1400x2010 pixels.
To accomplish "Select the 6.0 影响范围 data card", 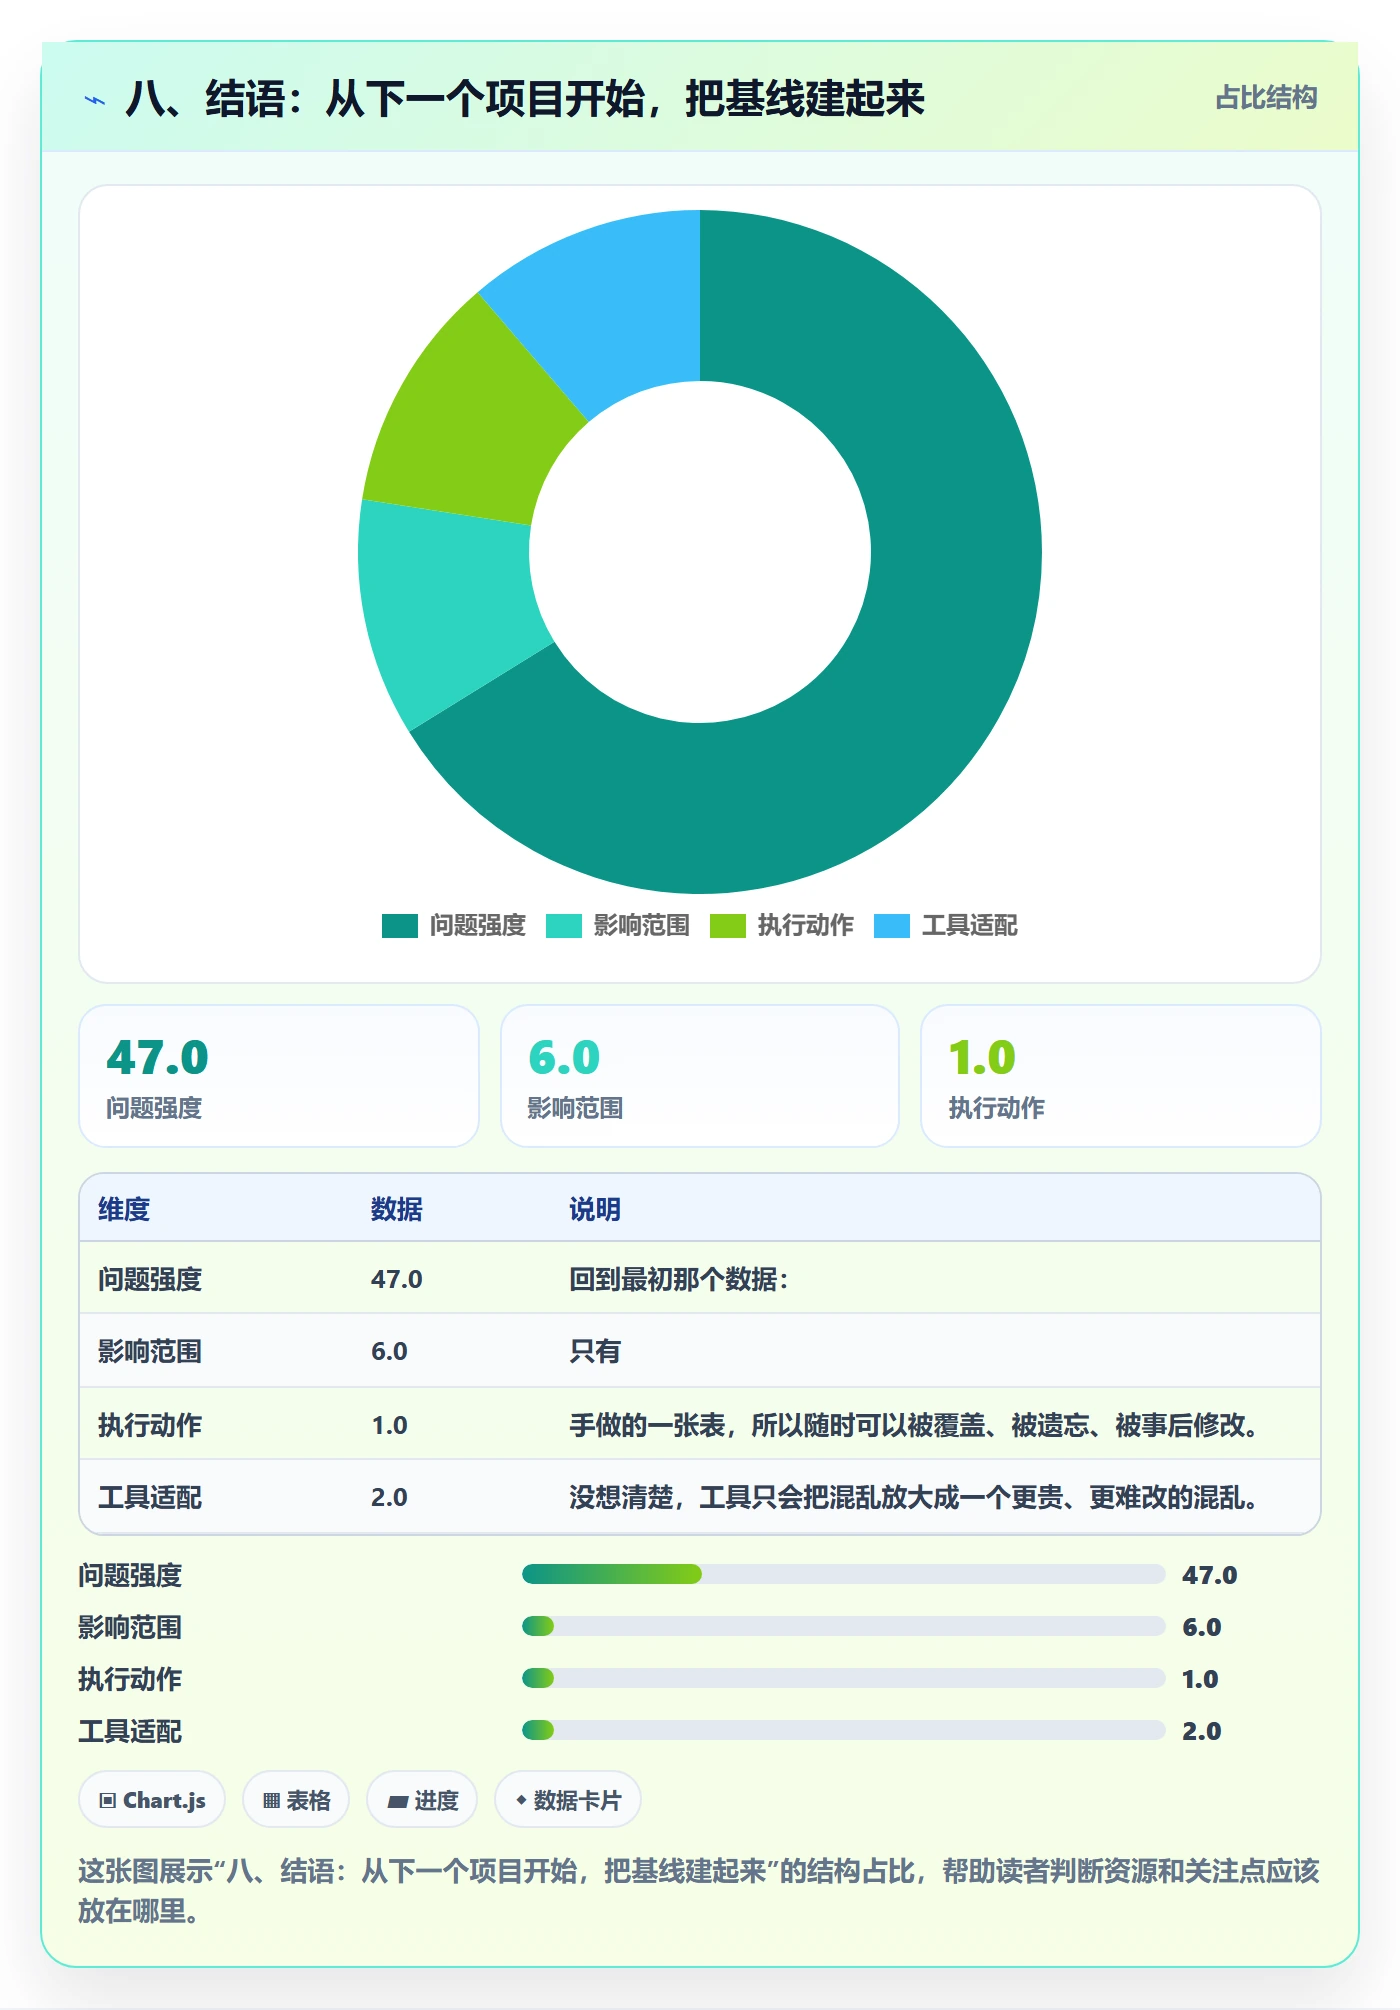I will [x=700, y=1076].
